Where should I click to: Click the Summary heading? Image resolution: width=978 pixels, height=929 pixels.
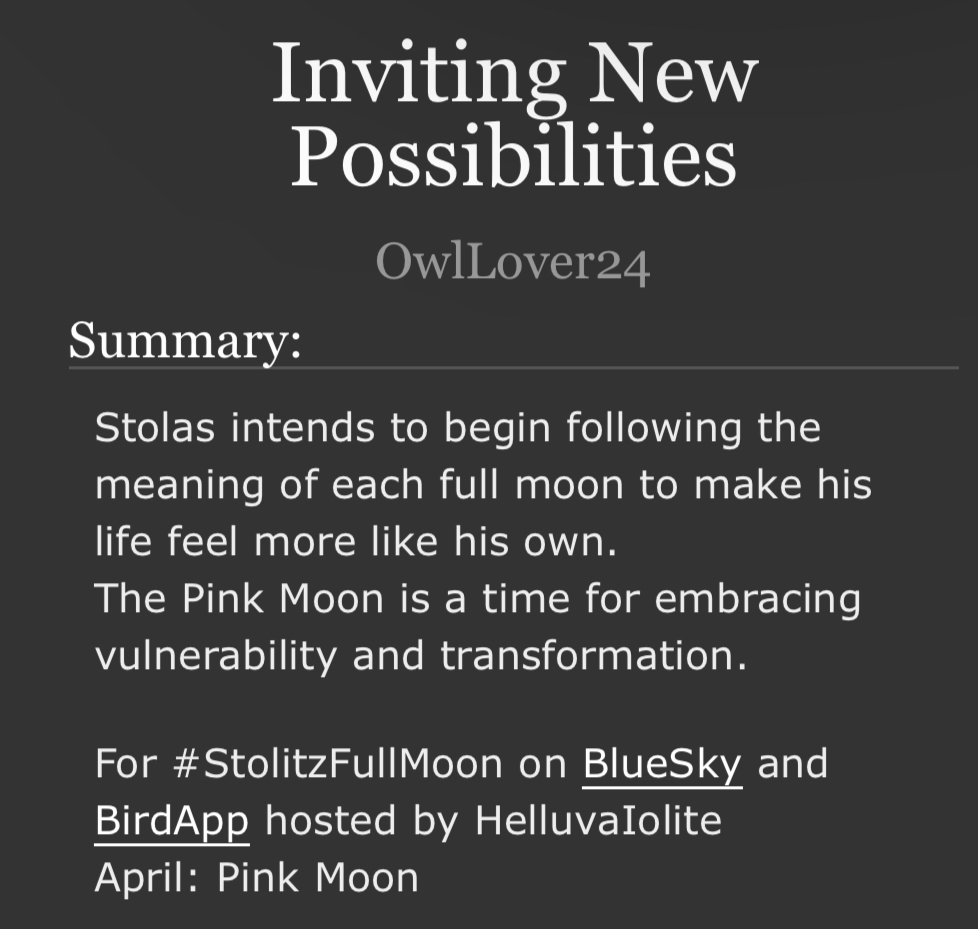[x=185, y=341]
